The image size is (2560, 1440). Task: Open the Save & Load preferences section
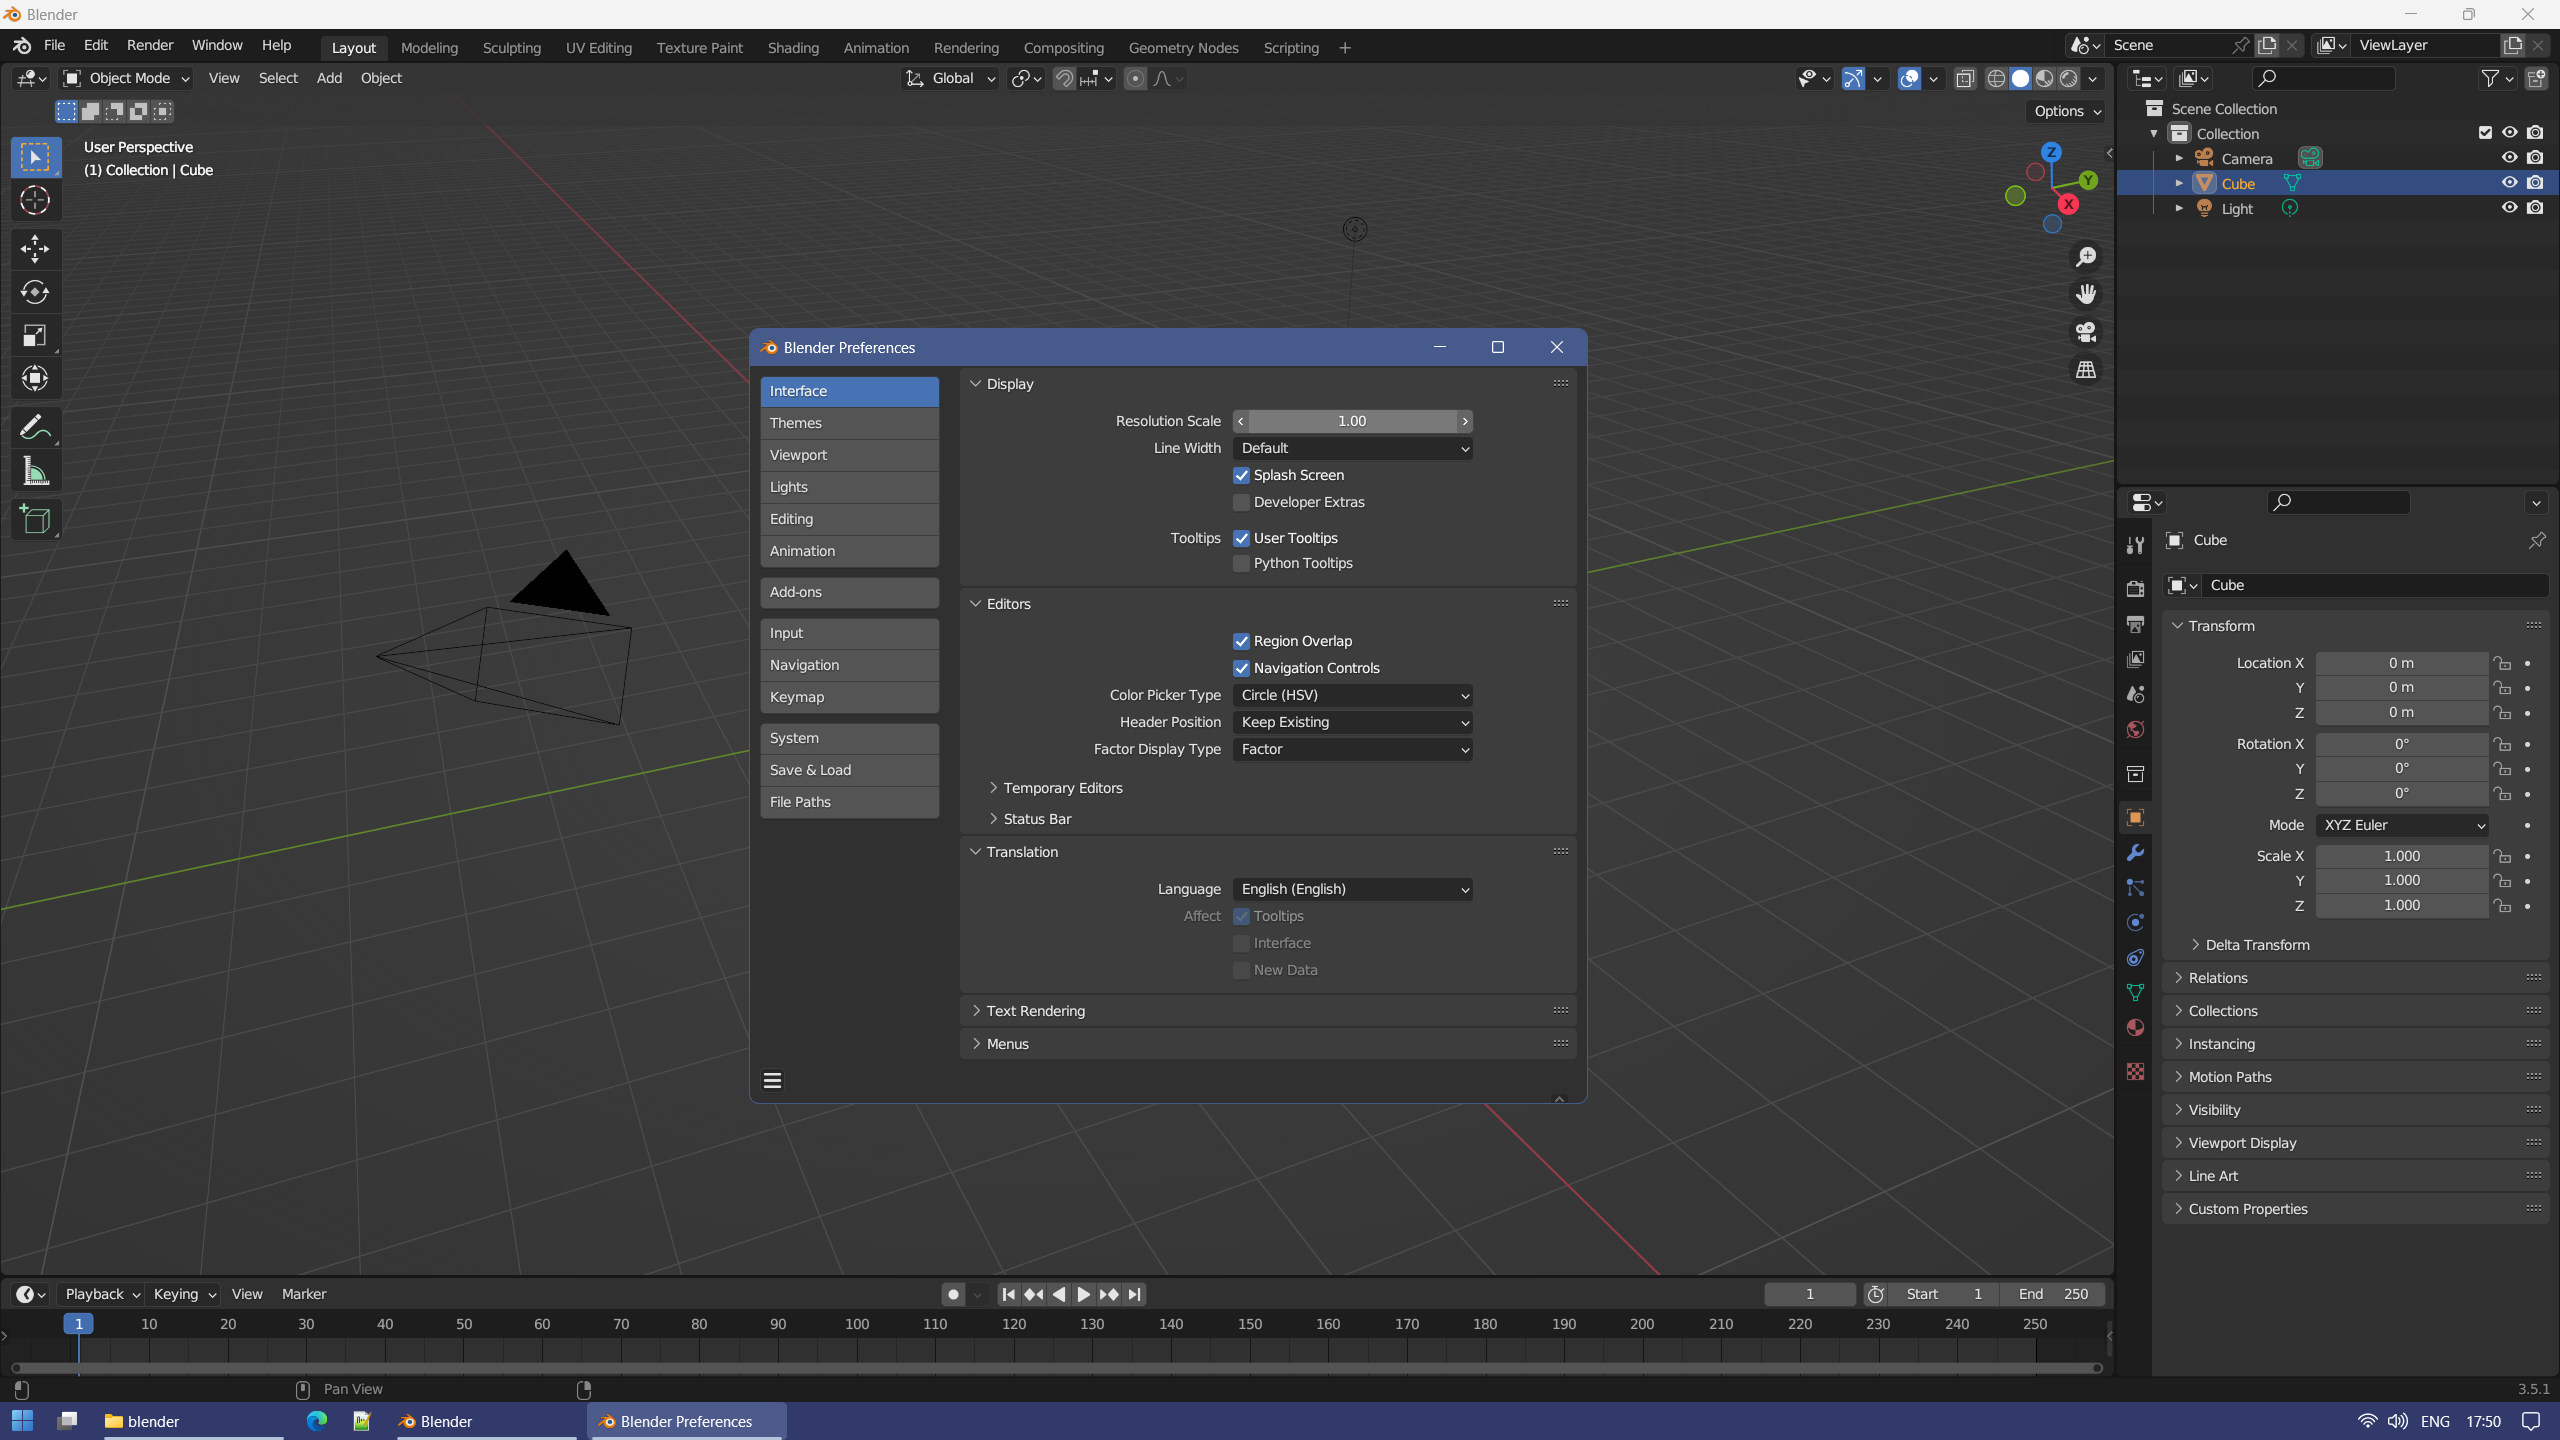849,770
